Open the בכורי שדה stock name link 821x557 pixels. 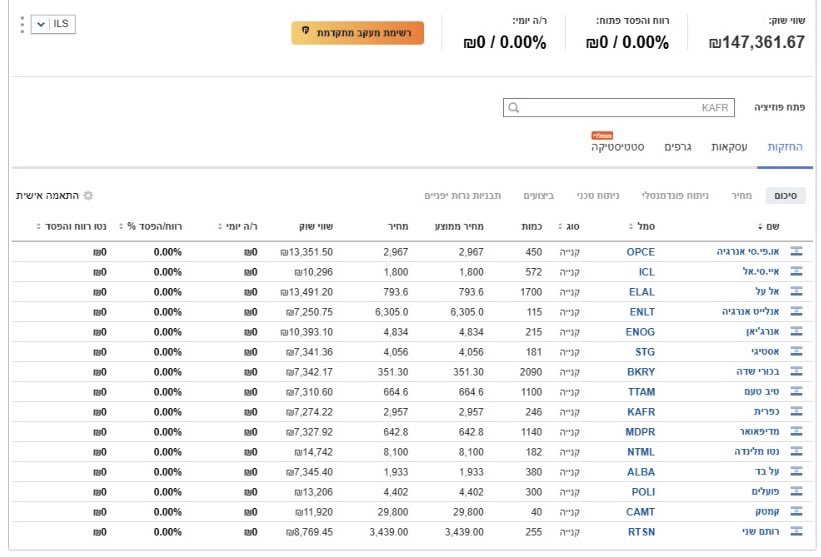(758, 372)
